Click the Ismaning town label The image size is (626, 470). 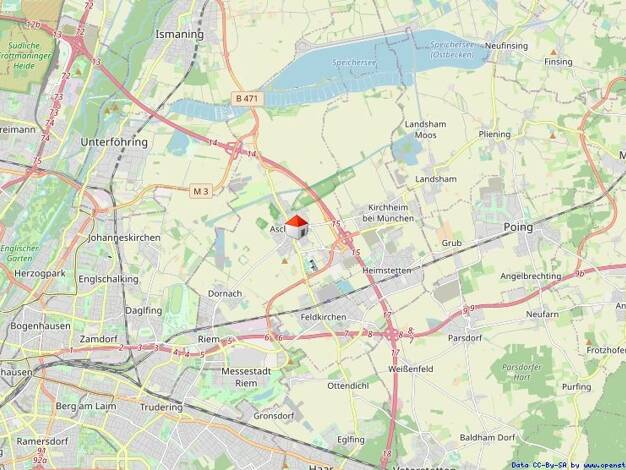179,34
